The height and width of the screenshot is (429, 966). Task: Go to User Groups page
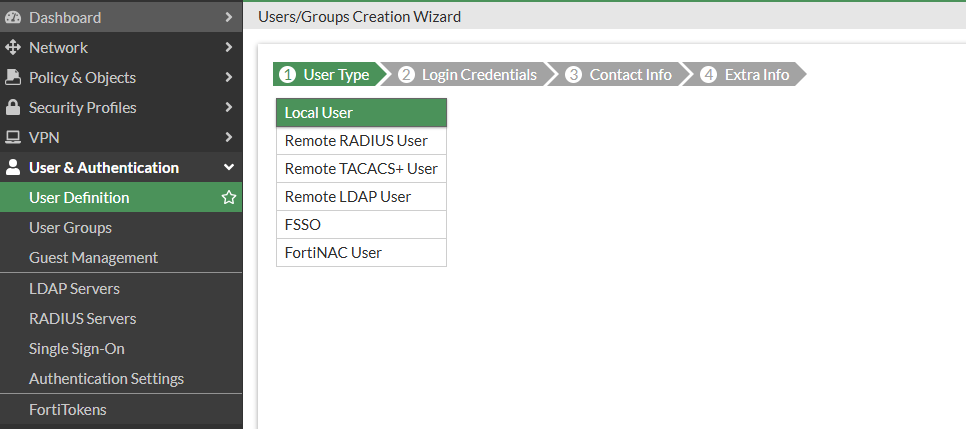coord(121,227)
